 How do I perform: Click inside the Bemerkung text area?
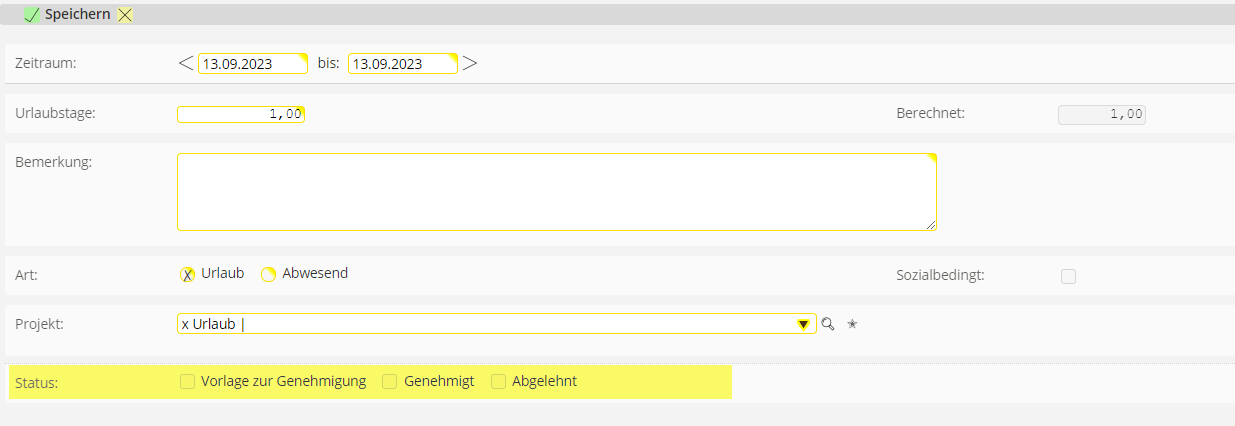[x=556, y=192]
